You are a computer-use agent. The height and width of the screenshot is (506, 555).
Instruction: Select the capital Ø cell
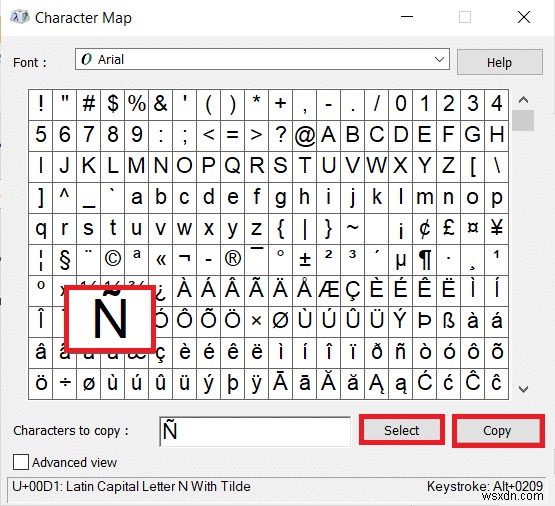coord(281,322)
